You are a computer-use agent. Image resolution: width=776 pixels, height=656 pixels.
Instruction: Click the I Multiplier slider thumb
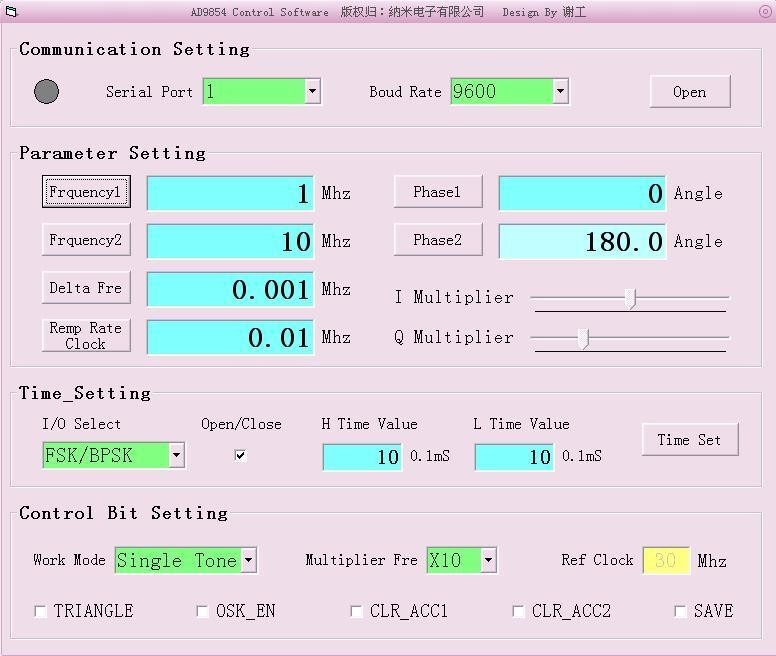coord(630,299)
